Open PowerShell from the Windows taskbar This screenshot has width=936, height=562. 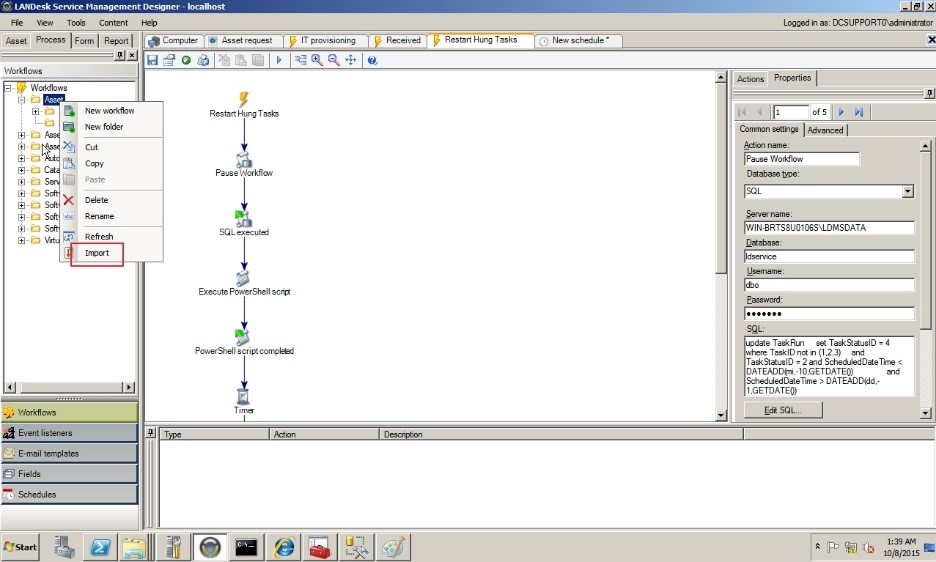coord(102,546)
